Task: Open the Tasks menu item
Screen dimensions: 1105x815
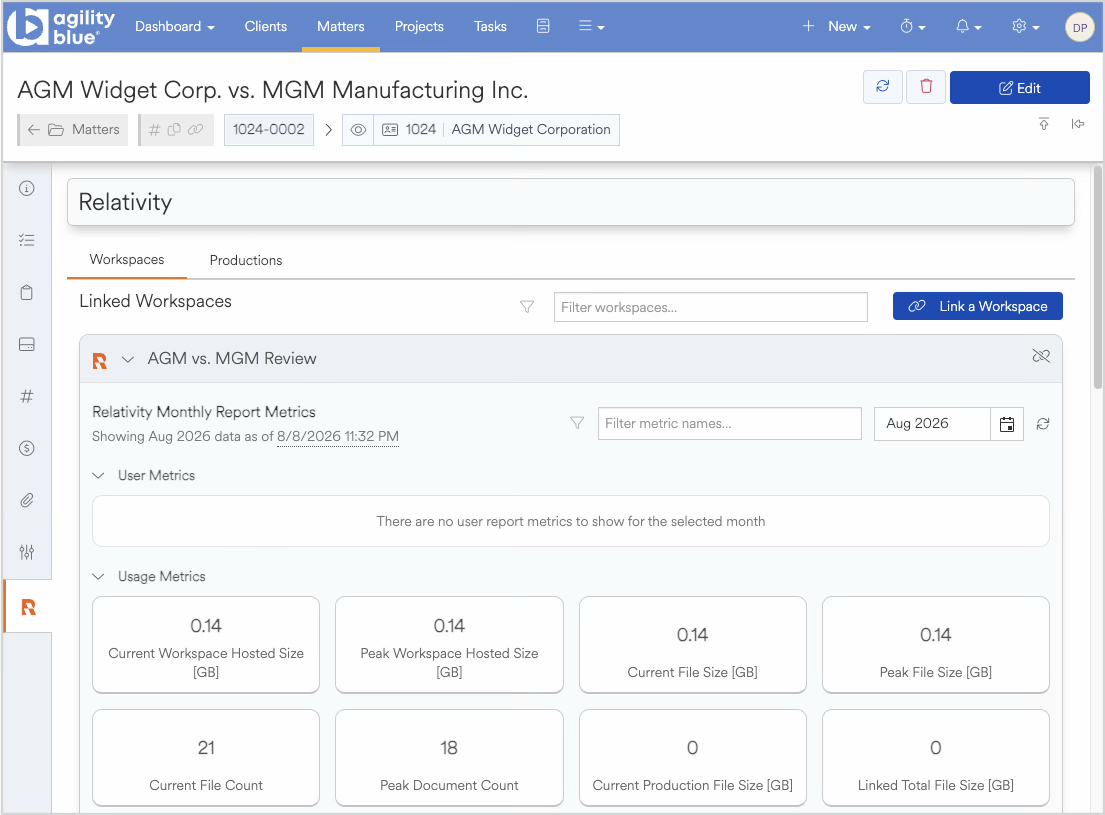Action: pyautogui.click(x=490, y=27)
